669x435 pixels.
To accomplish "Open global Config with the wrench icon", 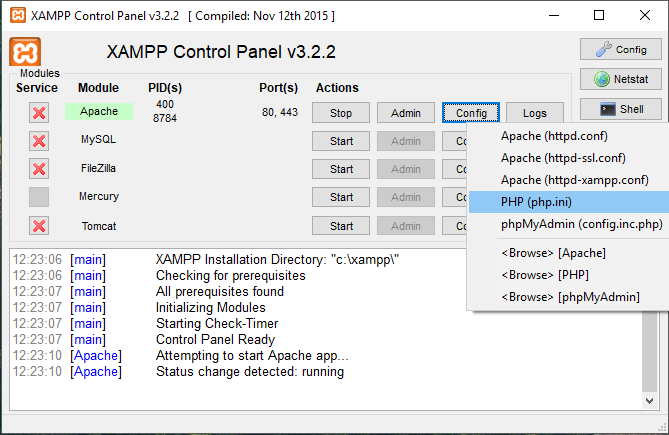I will click(620, 49).
